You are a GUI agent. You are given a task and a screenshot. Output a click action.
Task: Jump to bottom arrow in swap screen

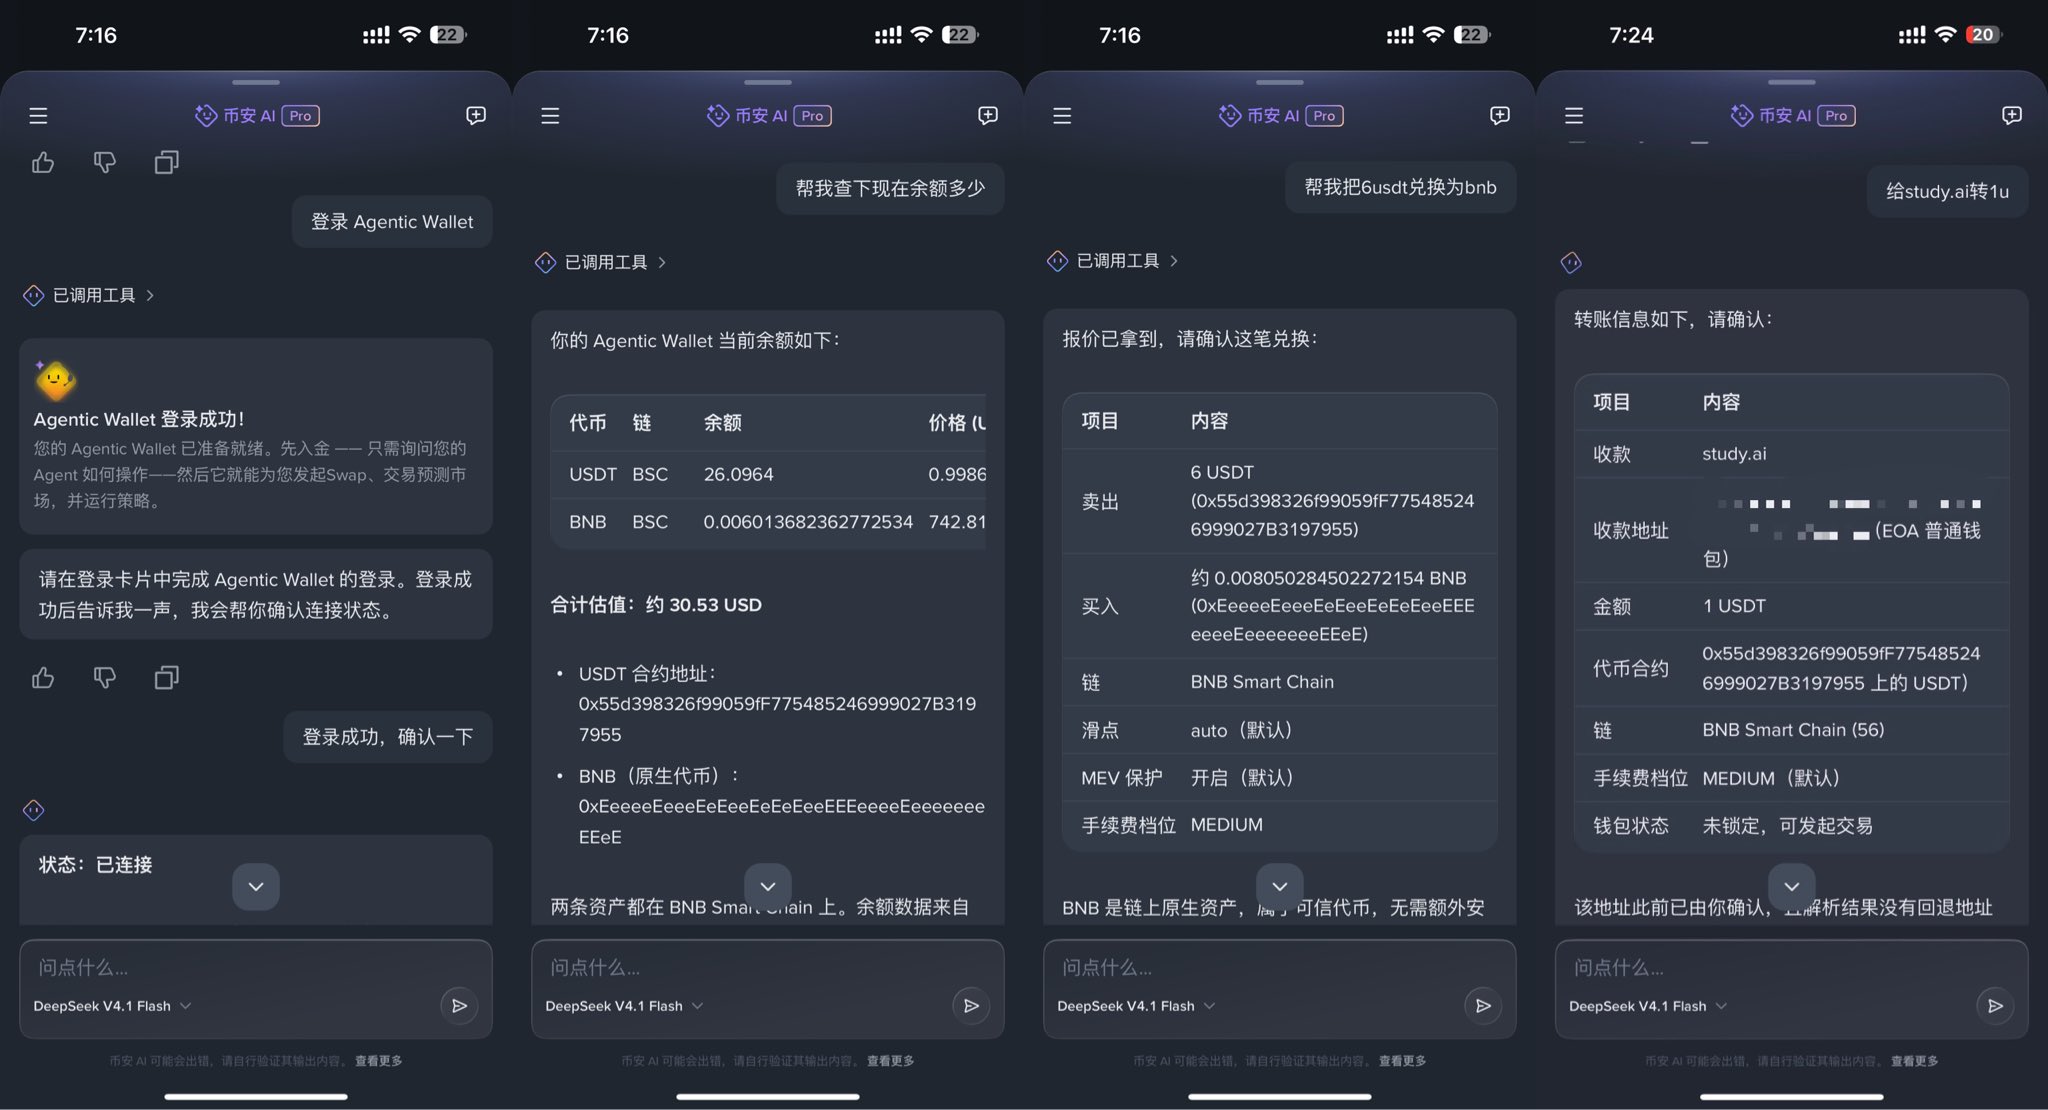click(x=1280, y=887)
